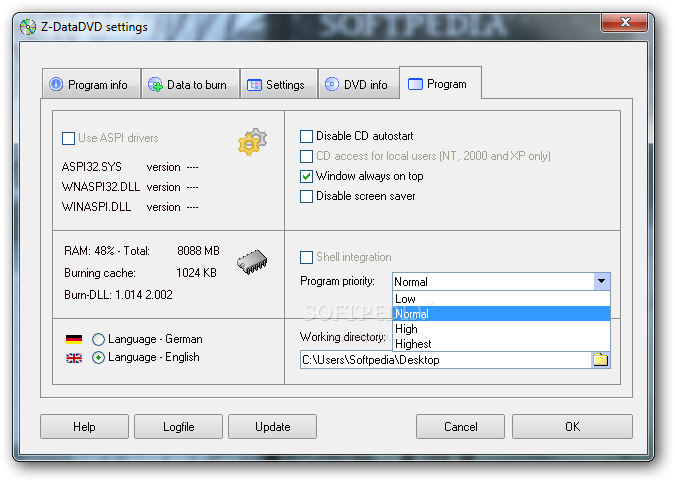Viewport: 675px width, 482px height.
Task: Click the 'Burning cache:' label text
Action: click(x=100, y=273)
